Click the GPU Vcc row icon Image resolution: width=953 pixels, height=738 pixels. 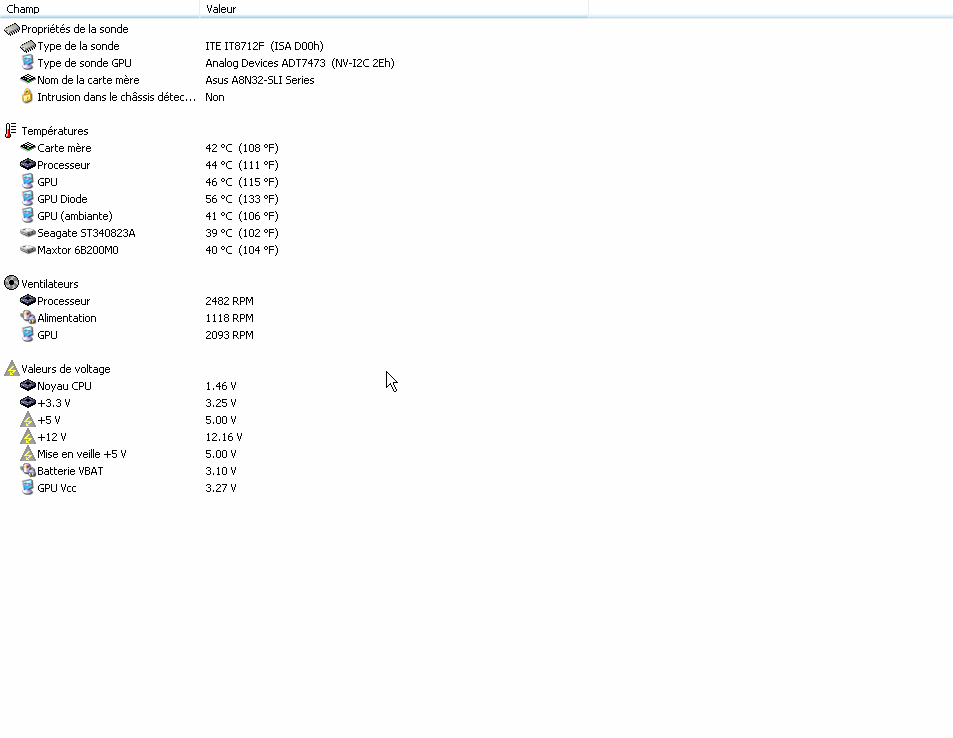pos(27,488)
